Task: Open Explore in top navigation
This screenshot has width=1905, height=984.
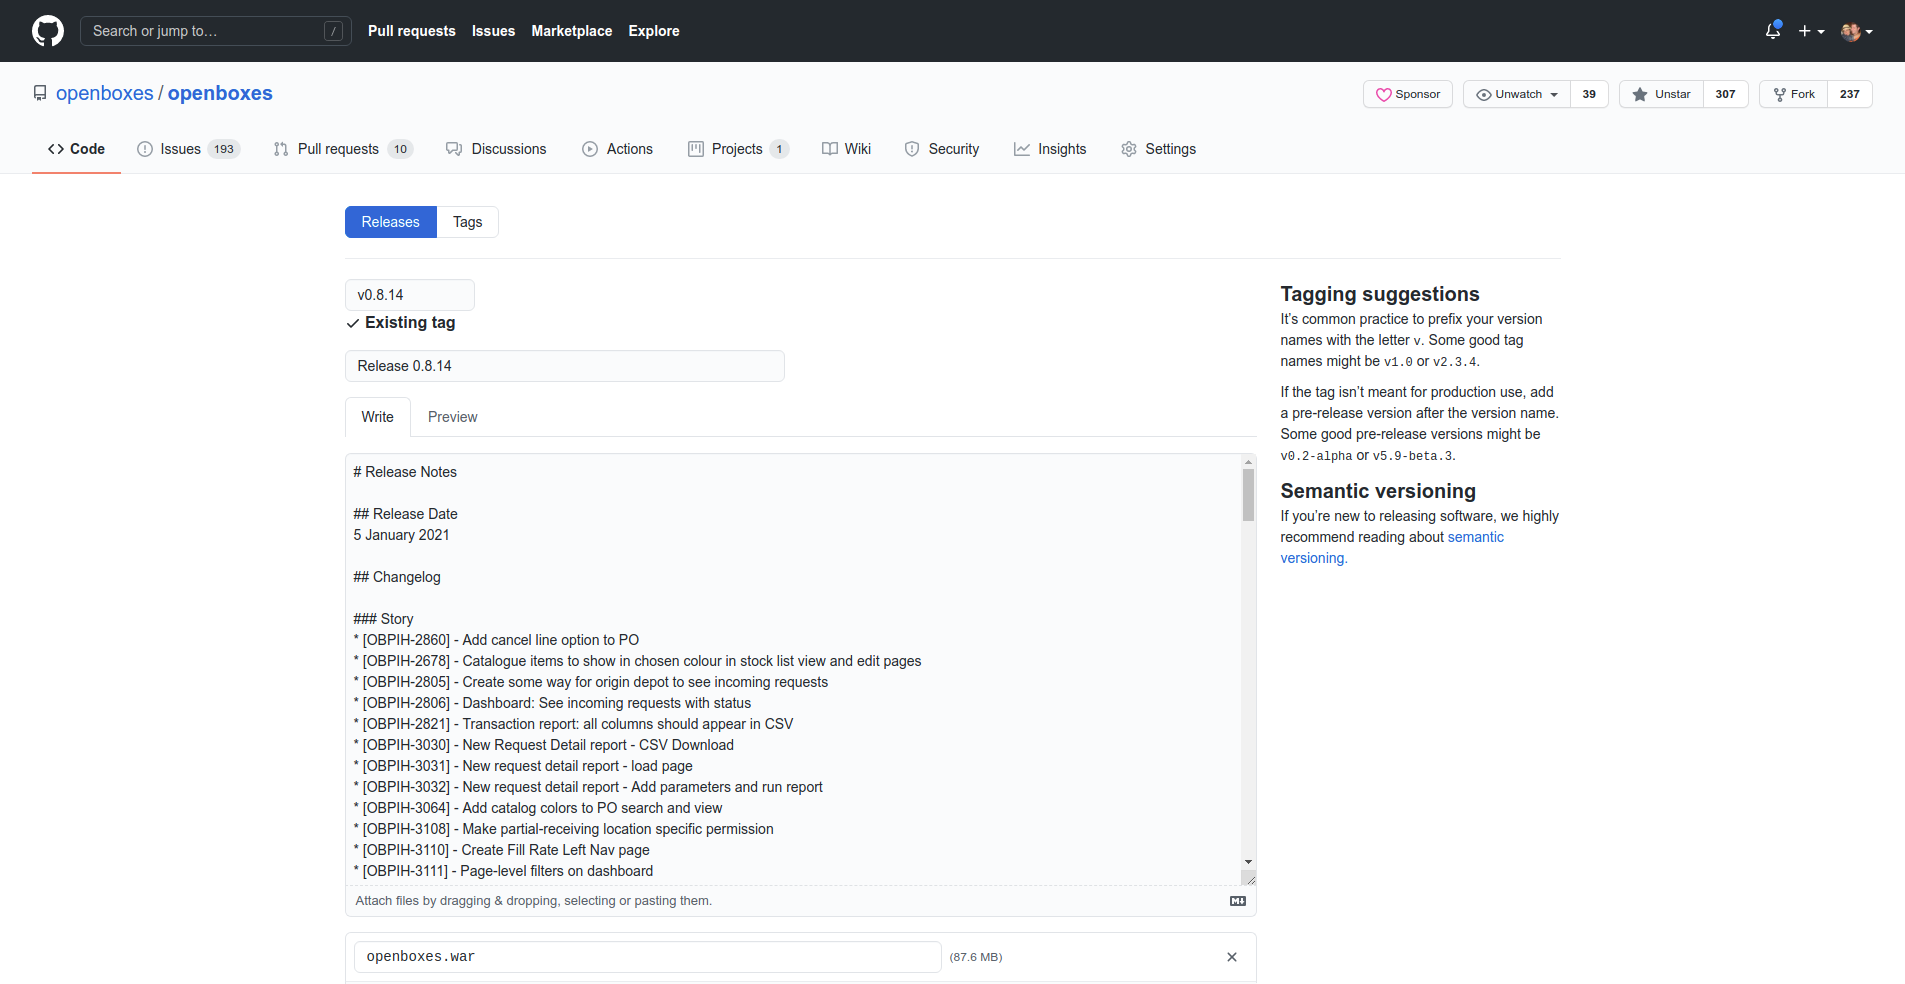Action: tap(654, 31)
